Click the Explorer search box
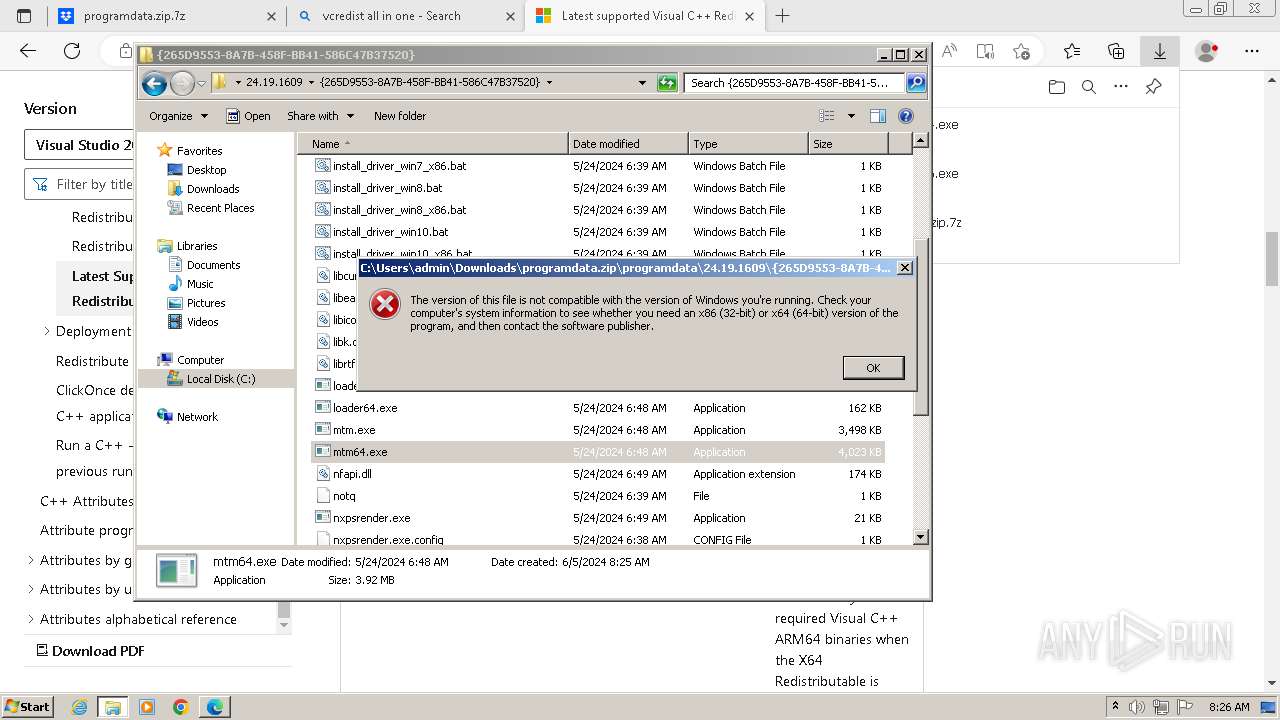Screen dimensions: 1280x720 click(795, 83)
